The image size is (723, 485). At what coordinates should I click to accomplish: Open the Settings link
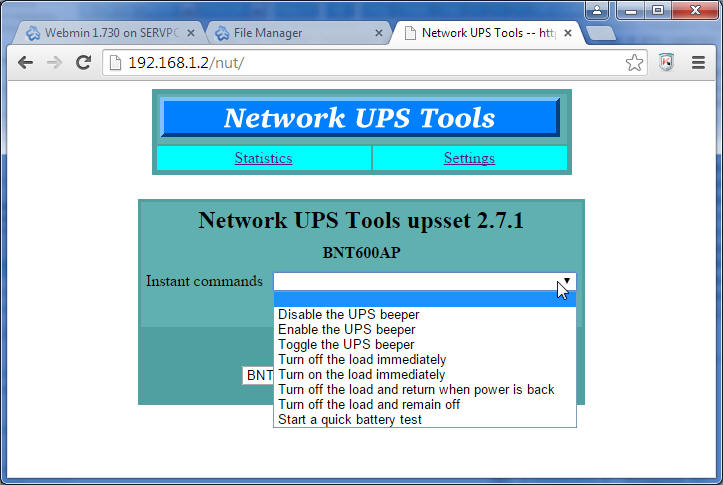tap(469, 158)
